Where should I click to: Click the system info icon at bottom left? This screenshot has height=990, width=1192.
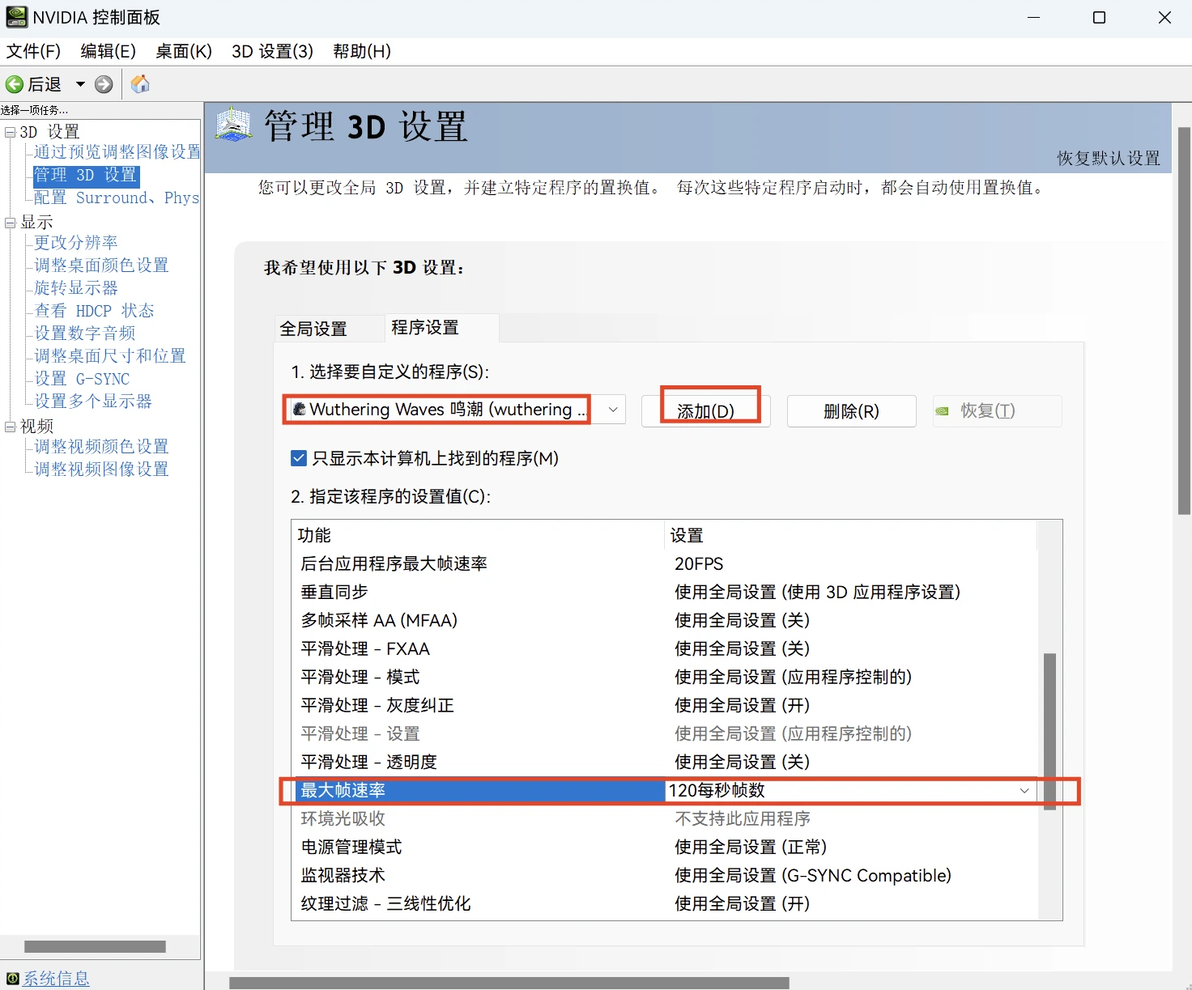coord(12,979)
